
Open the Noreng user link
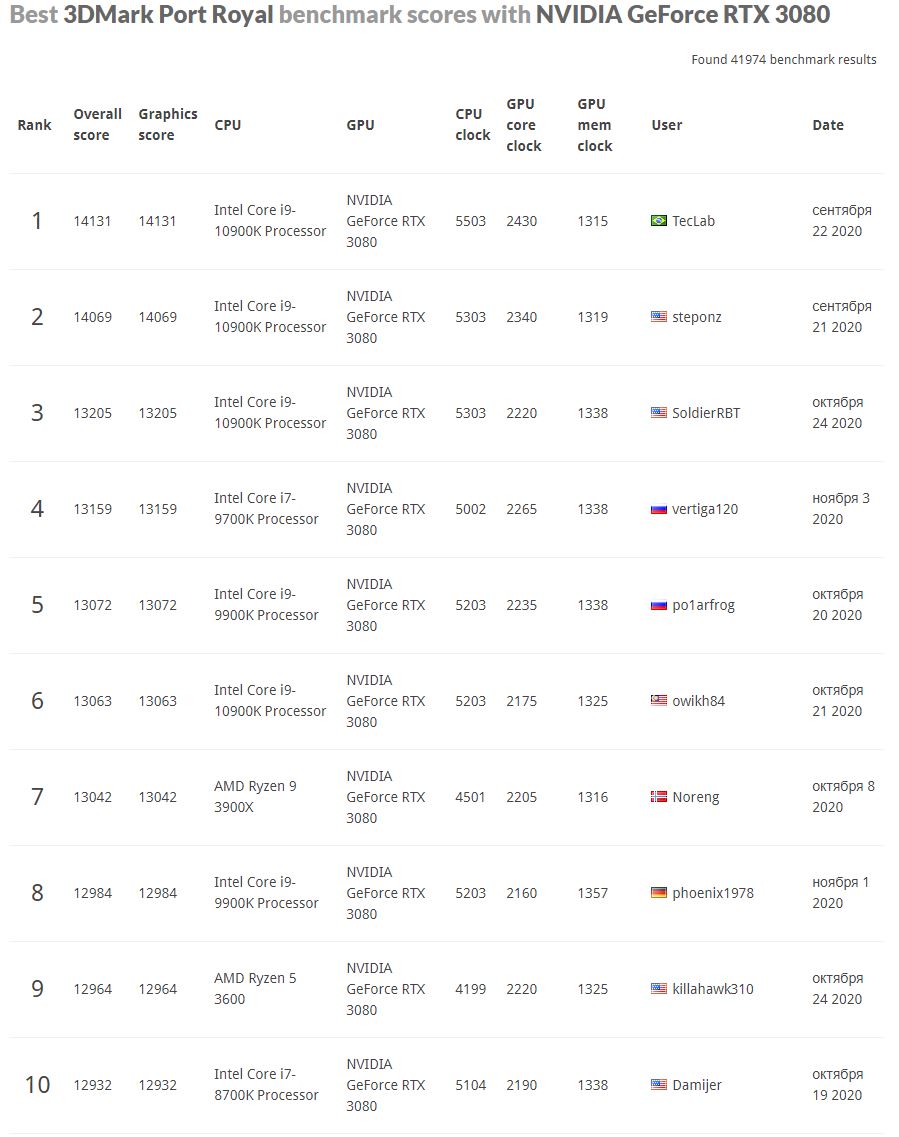pos(695,797)
